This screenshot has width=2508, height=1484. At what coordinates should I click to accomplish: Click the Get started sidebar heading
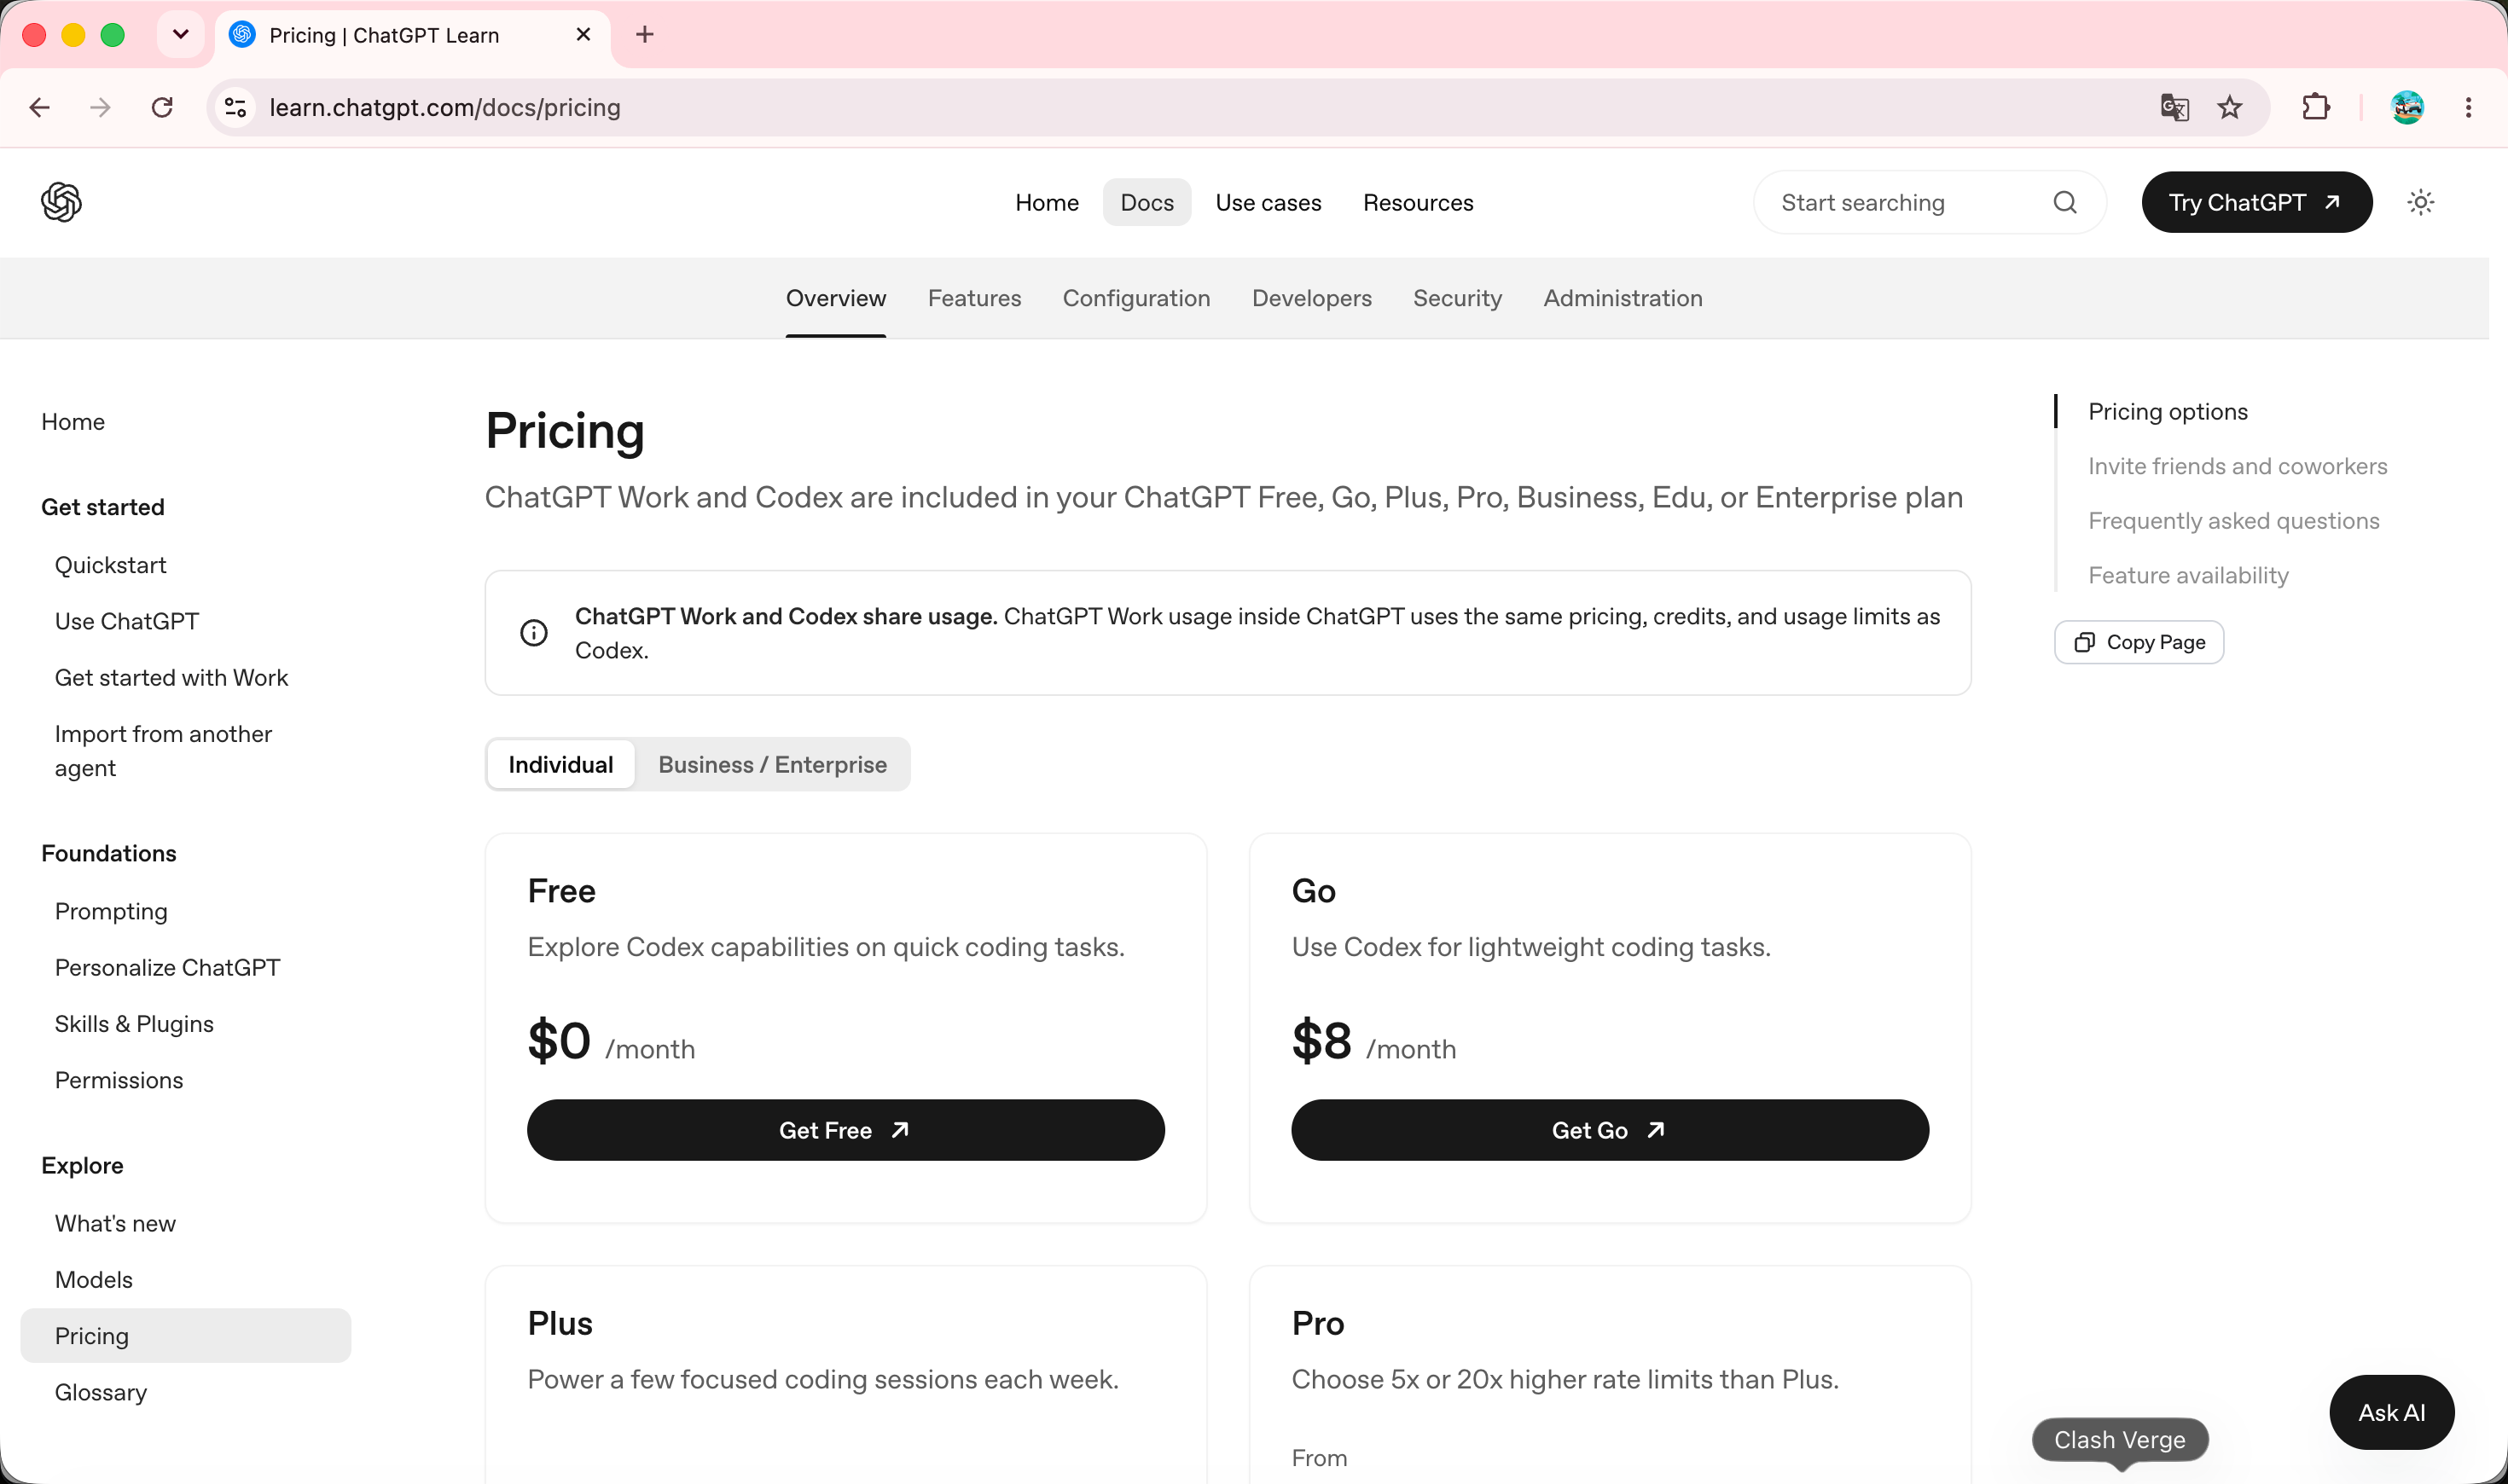click(103, 507)
